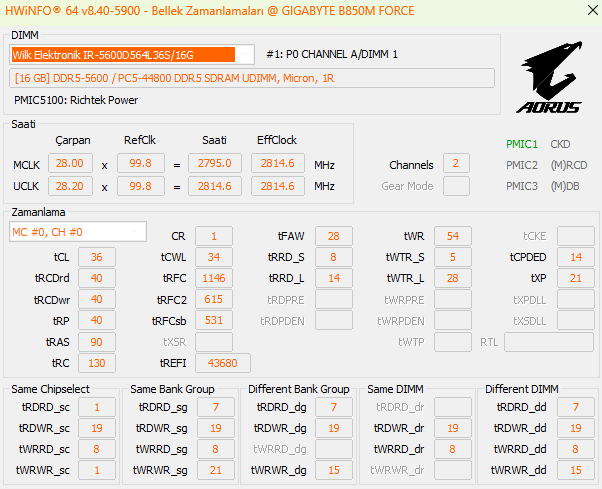Click the UCLK multiplier value 28.20
The width and height of the screenshot is (602, 489).
[x=70, y=186]
